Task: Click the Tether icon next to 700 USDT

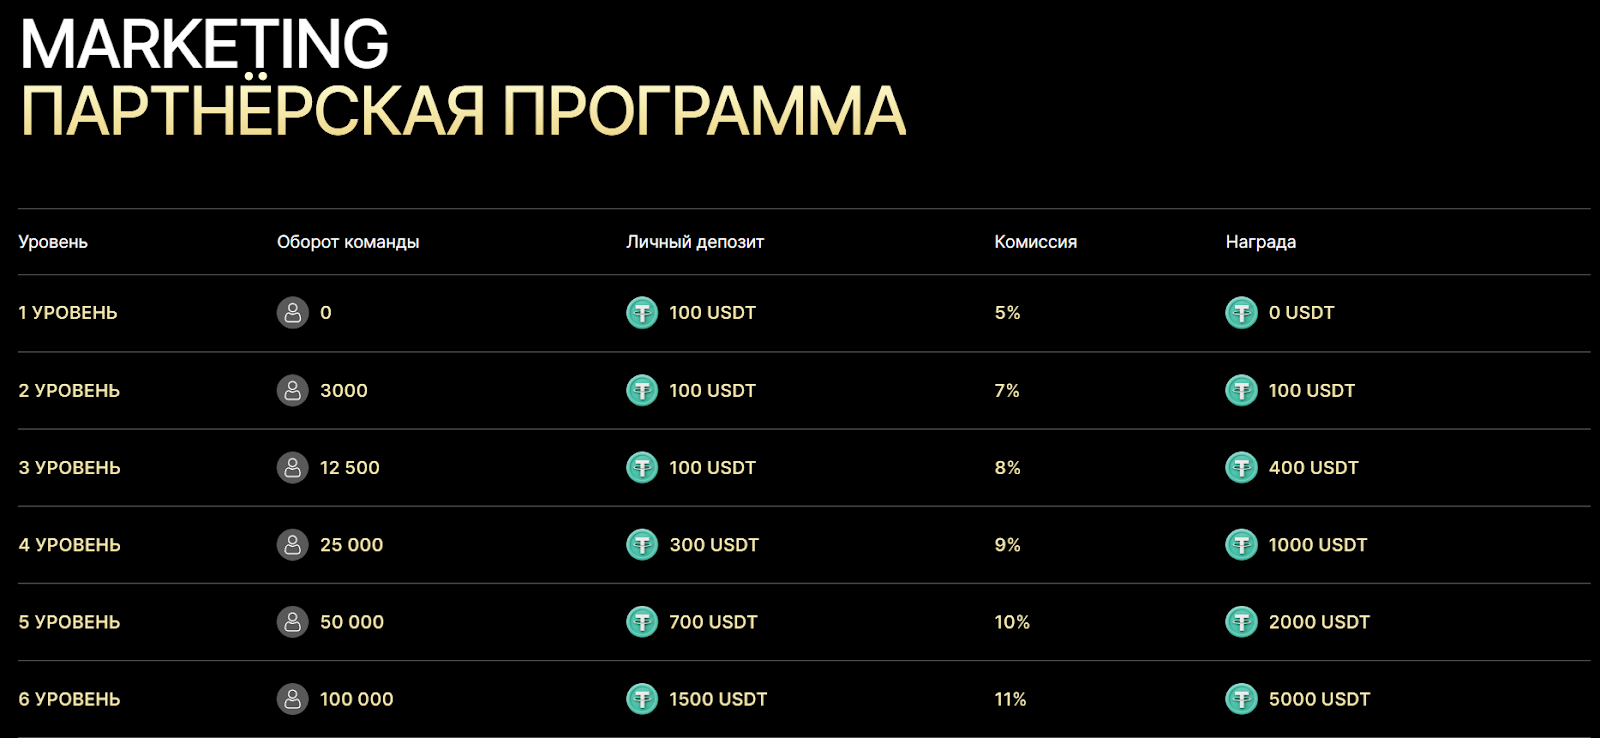Action: click(642, 622)
